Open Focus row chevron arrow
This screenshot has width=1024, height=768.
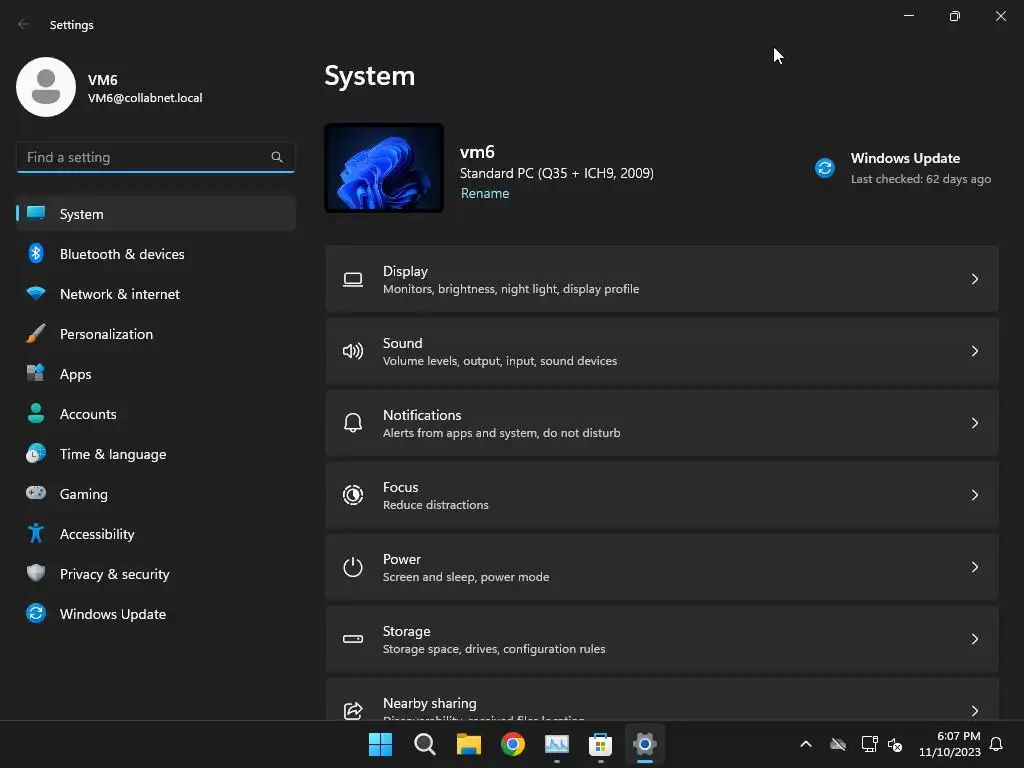[974, 494]
